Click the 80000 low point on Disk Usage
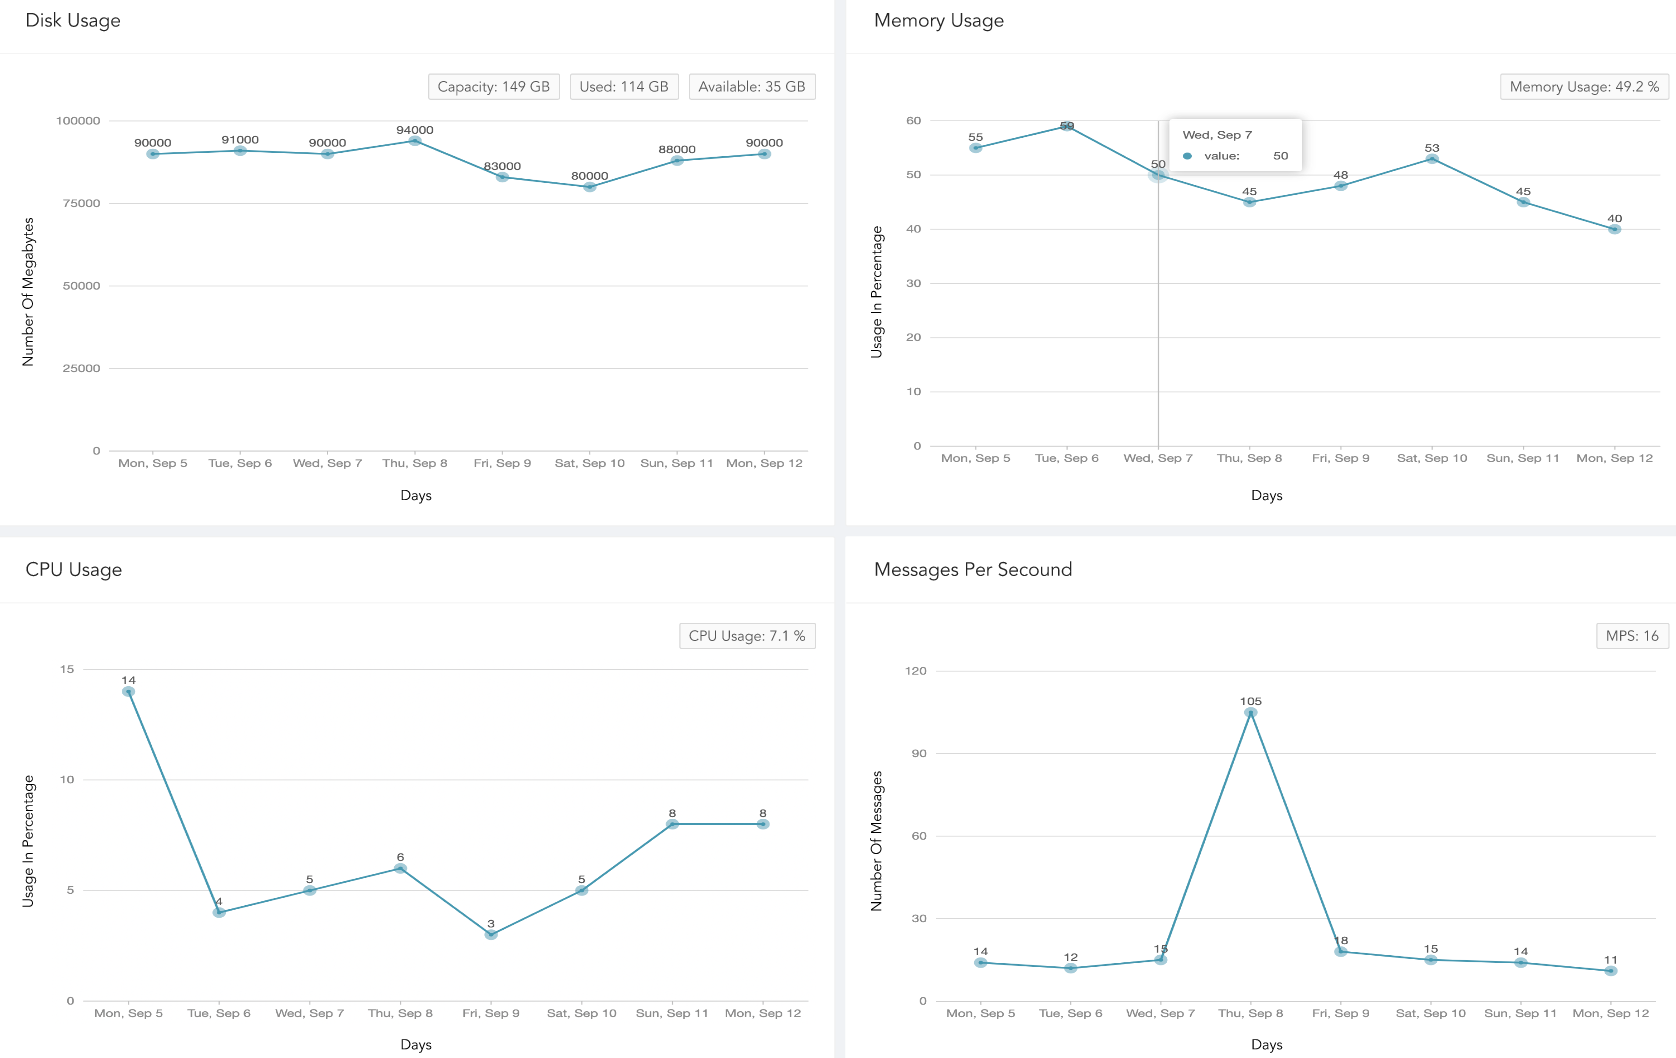 [589, 187]
